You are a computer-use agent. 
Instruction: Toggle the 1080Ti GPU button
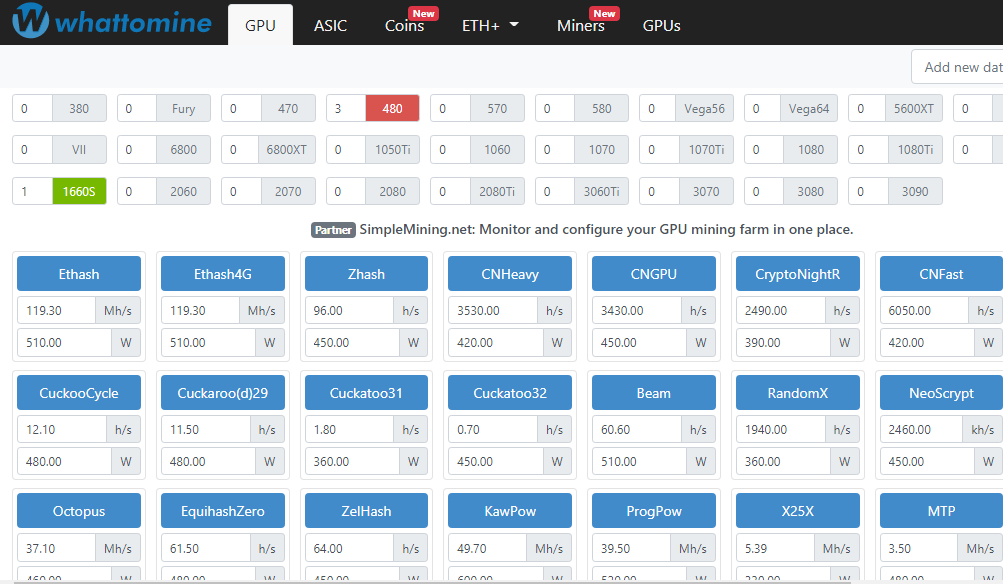tap(915, 150)
